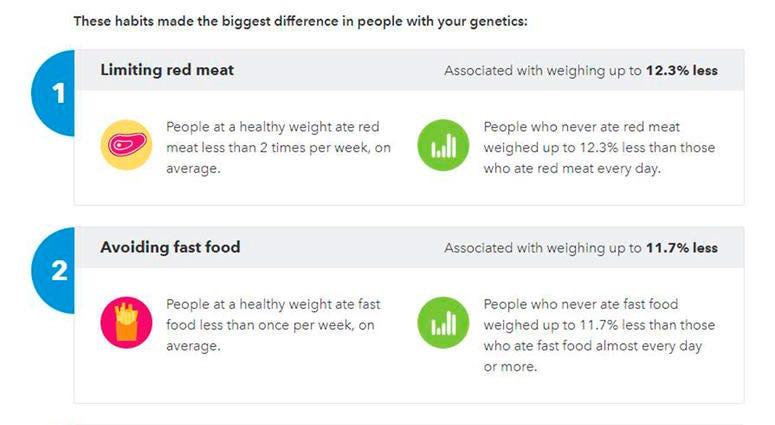This screenshot has width=775, height=425.
Task: Click the text about red meat 2 times per week
Action: tap(278, 147)
